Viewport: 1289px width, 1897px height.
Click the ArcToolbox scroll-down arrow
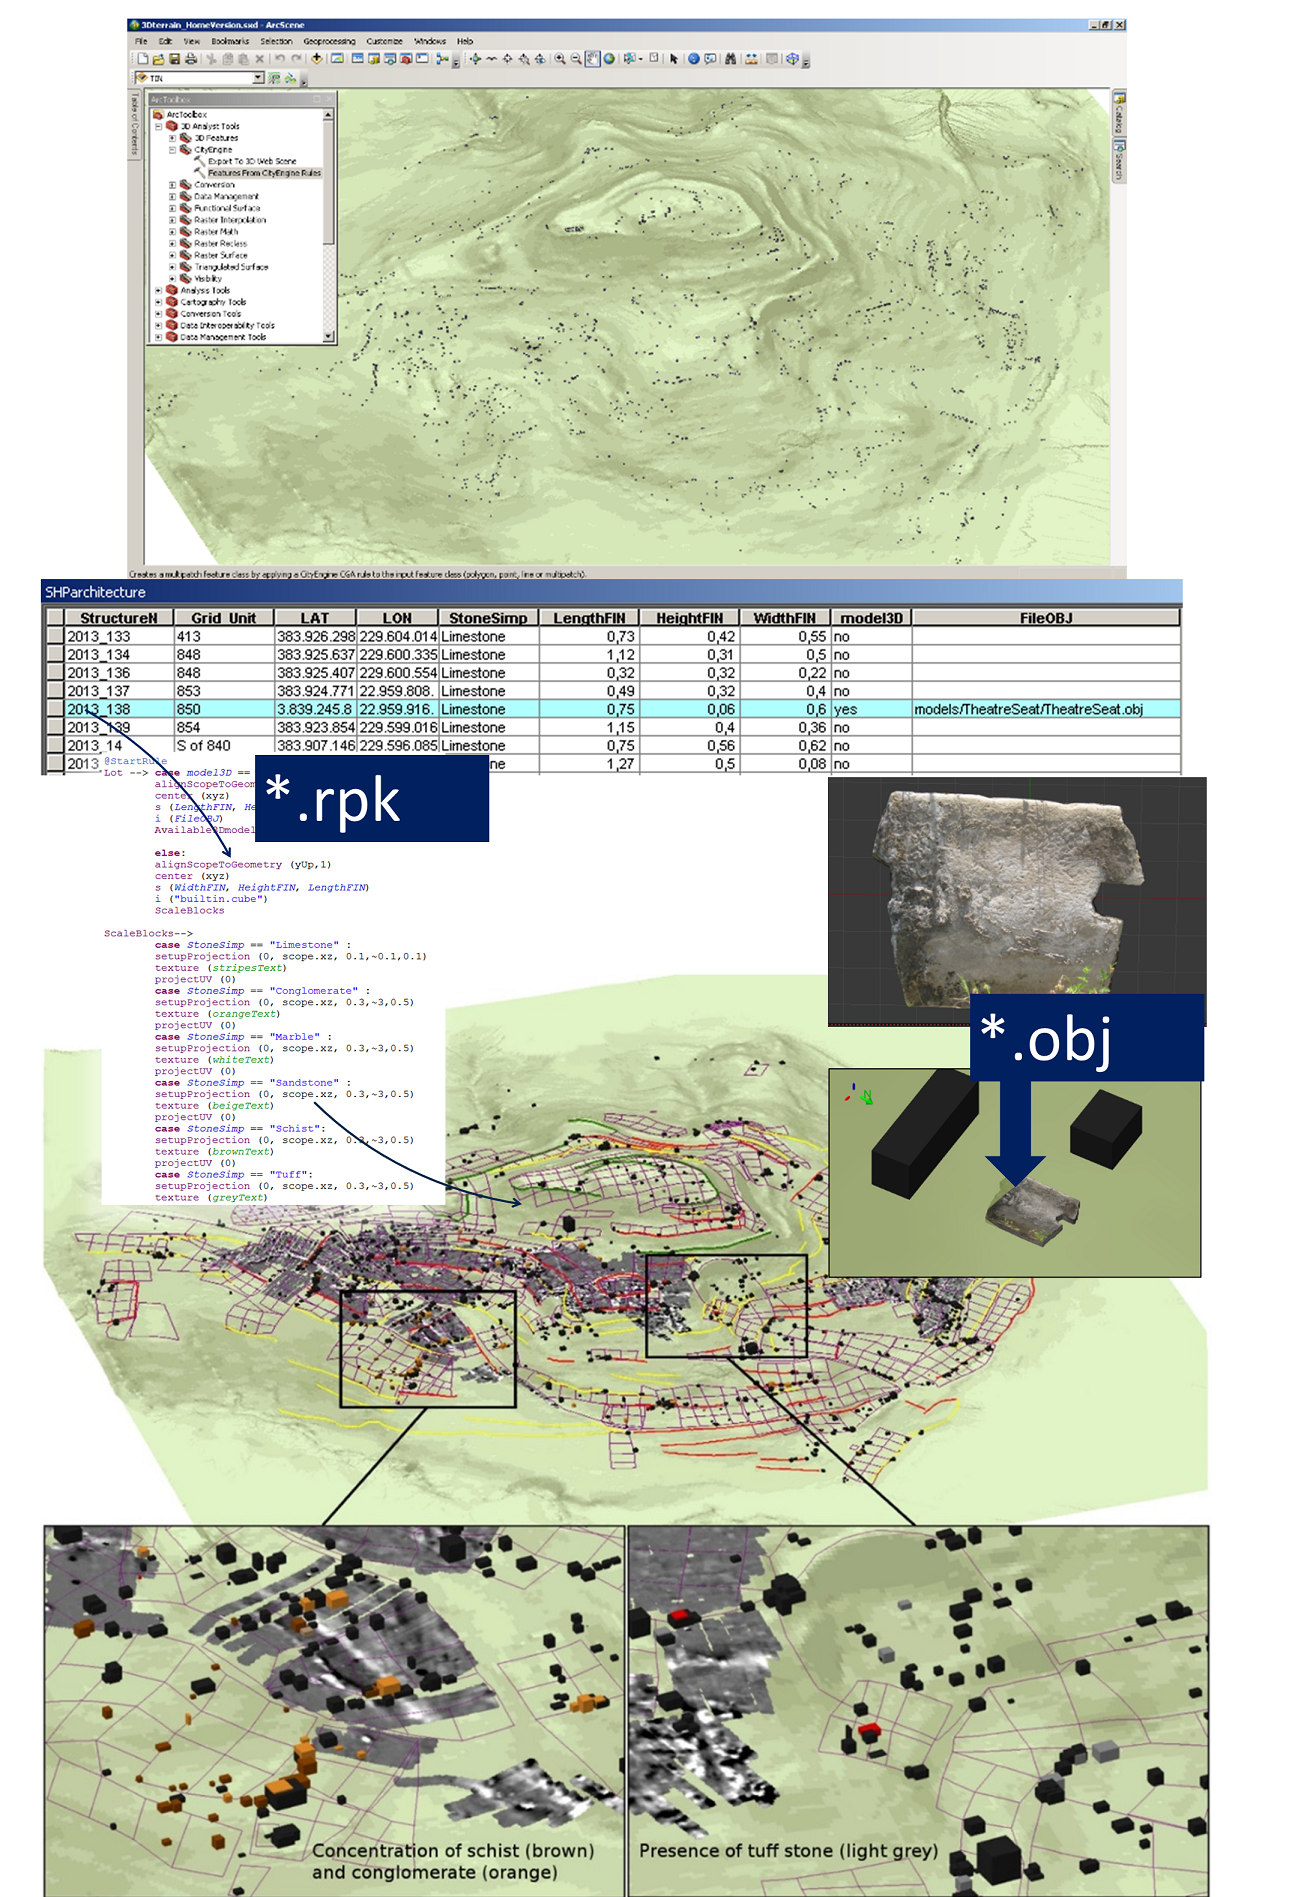pyautogui.click(x=329, y=338)
